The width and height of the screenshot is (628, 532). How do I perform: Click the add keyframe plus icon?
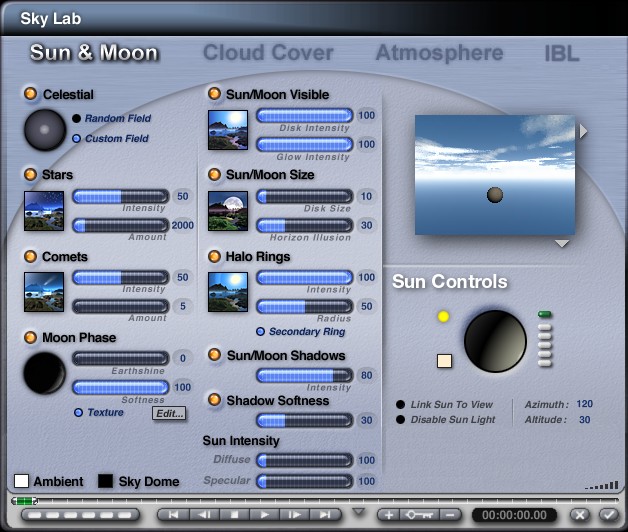[387, 514]
